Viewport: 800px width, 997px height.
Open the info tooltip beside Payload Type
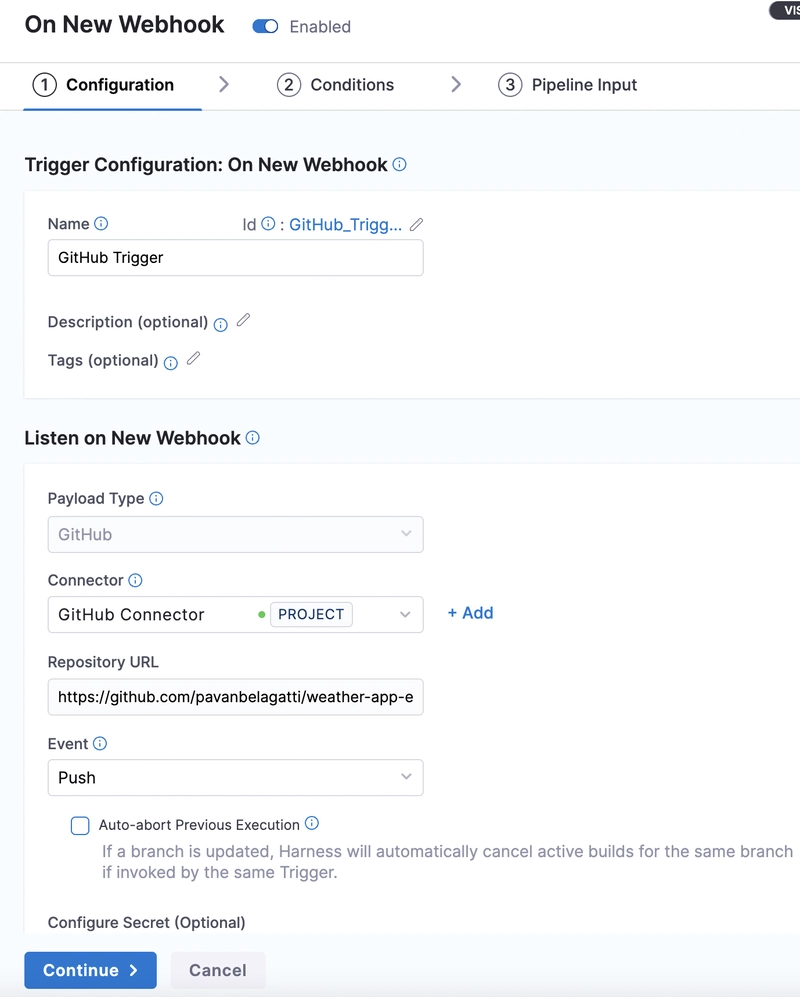coord(156,498)
